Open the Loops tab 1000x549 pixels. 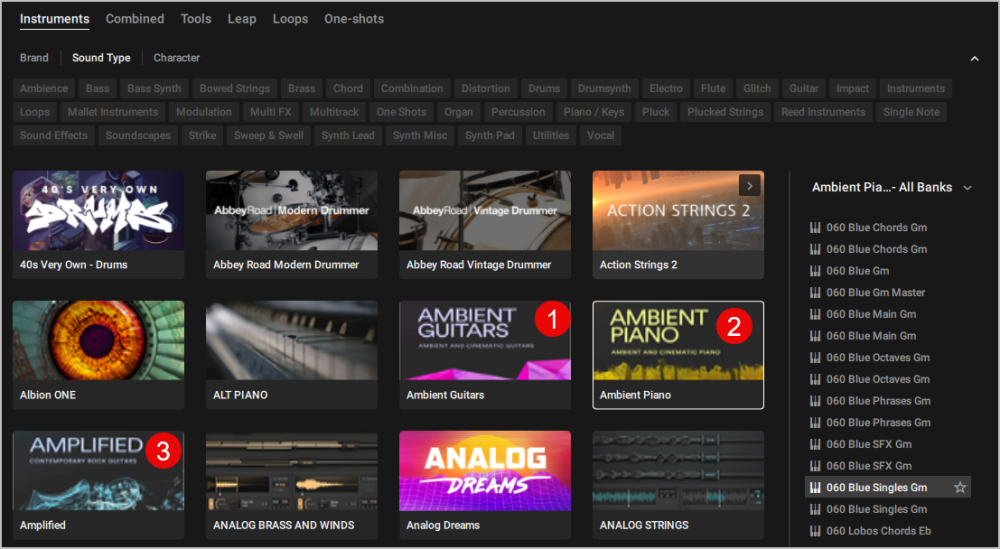point(290,19)
